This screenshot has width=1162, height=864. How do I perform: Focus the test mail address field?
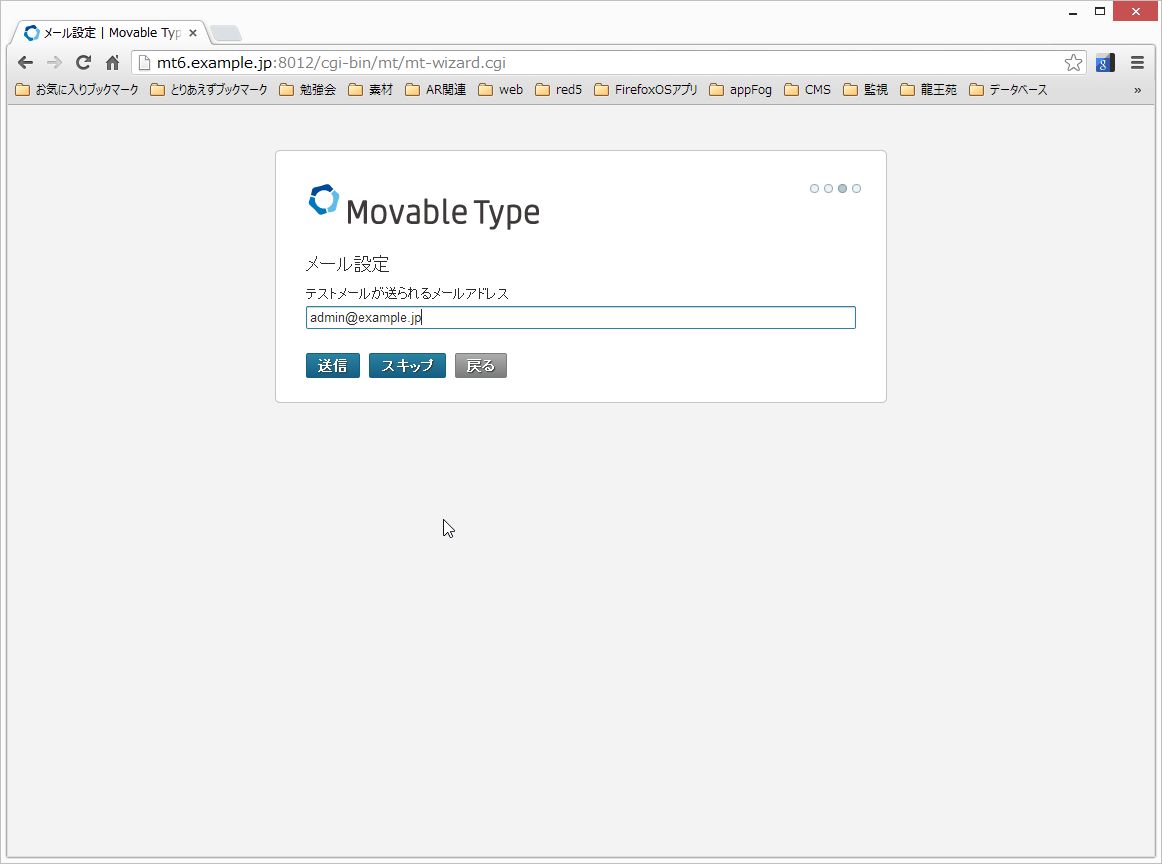click(x=581, y=318)
